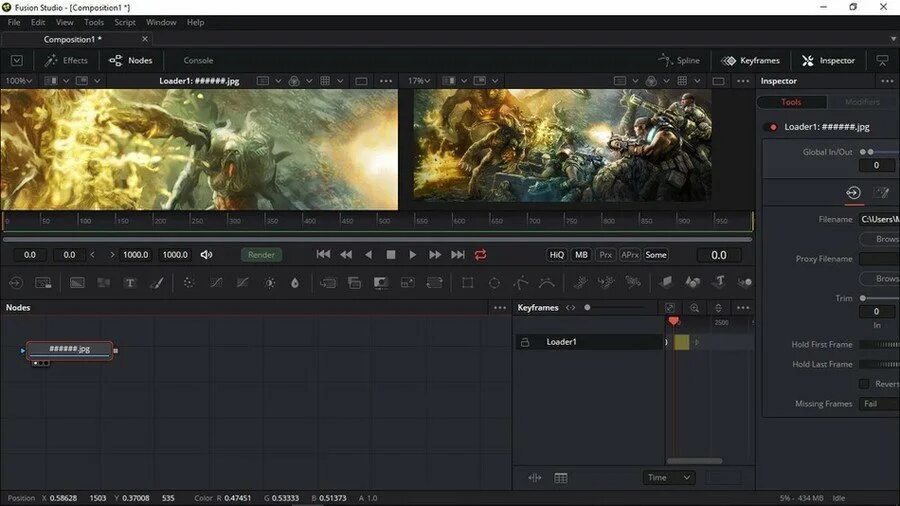
Task: Toggle loop playback button
Action: tap(480, 255)
